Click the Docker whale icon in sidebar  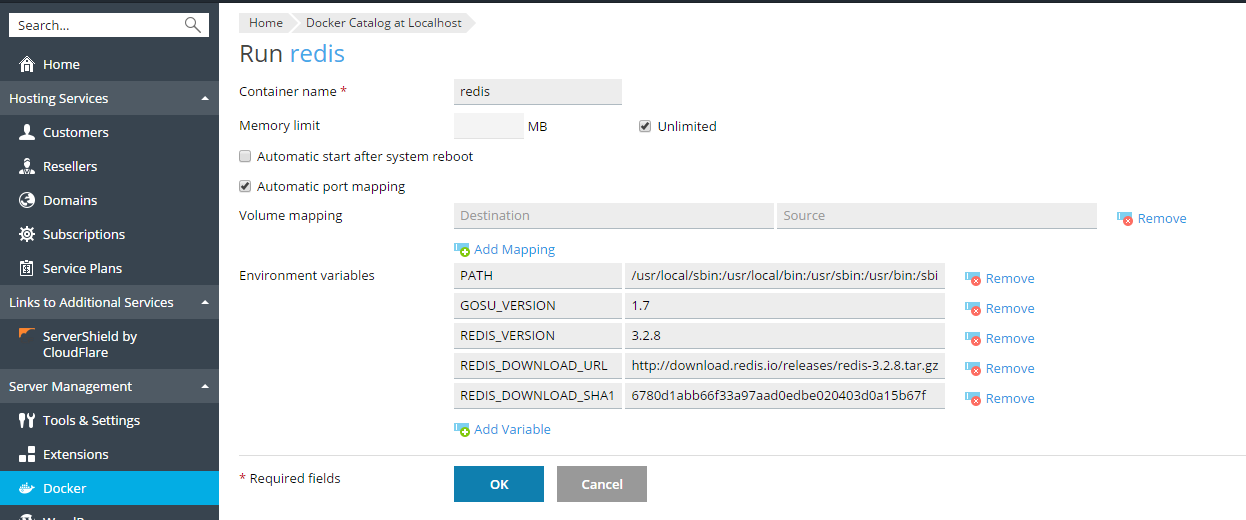pos(27,488)
